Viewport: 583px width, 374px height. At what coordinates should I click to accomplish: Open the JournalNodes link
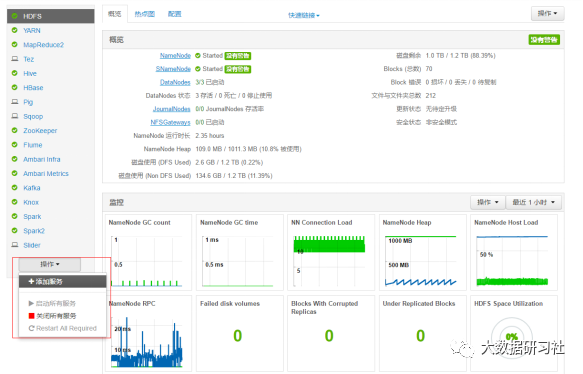point(171,109)
